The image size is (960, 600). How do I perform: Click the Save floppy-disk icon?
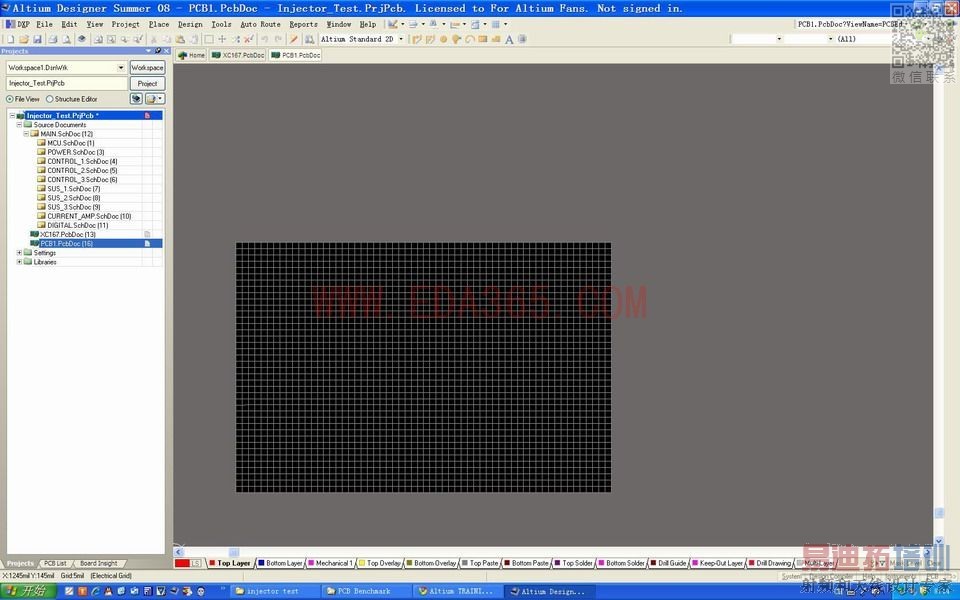[x=37, y=39]
